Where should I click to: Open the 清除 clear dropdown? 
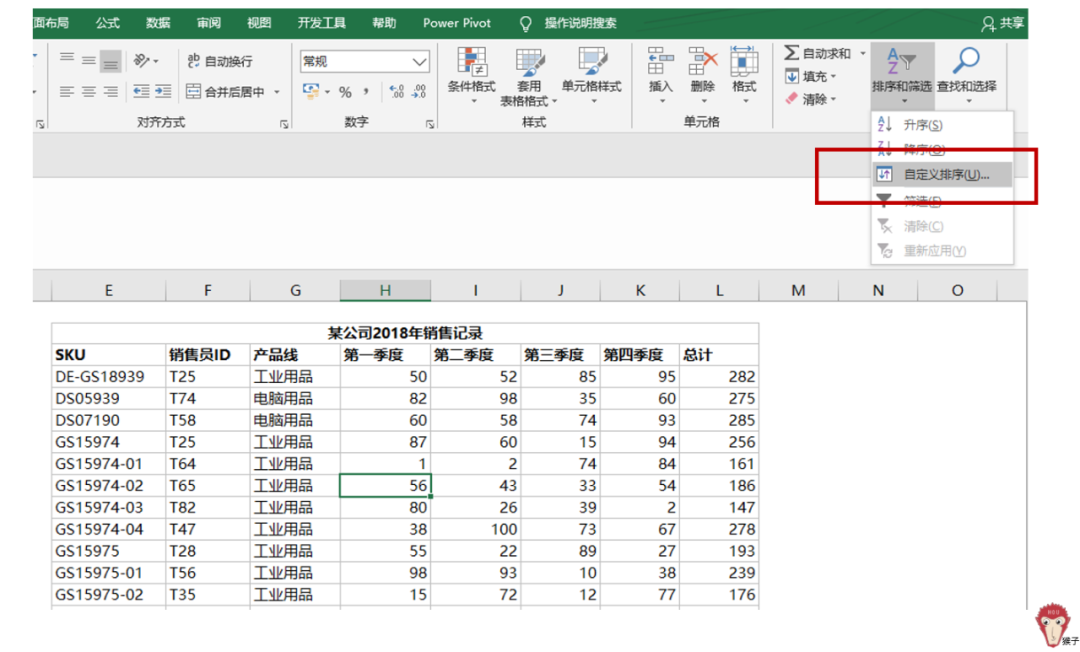tap(811, 99)
